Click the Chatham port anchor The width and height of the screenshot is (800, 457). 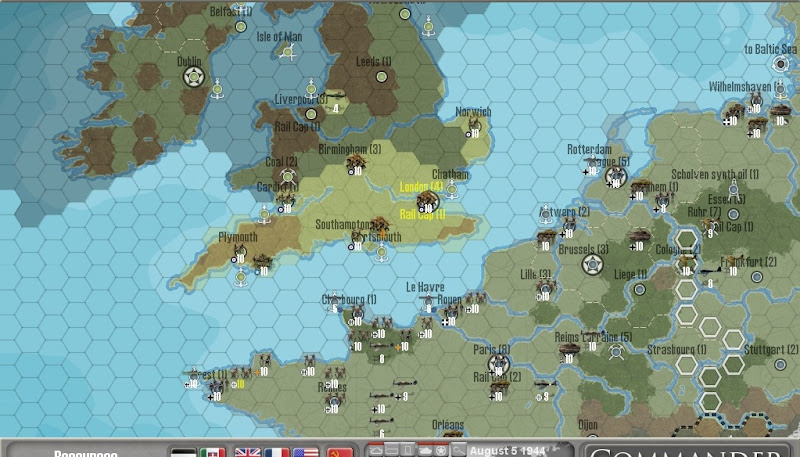452,190
